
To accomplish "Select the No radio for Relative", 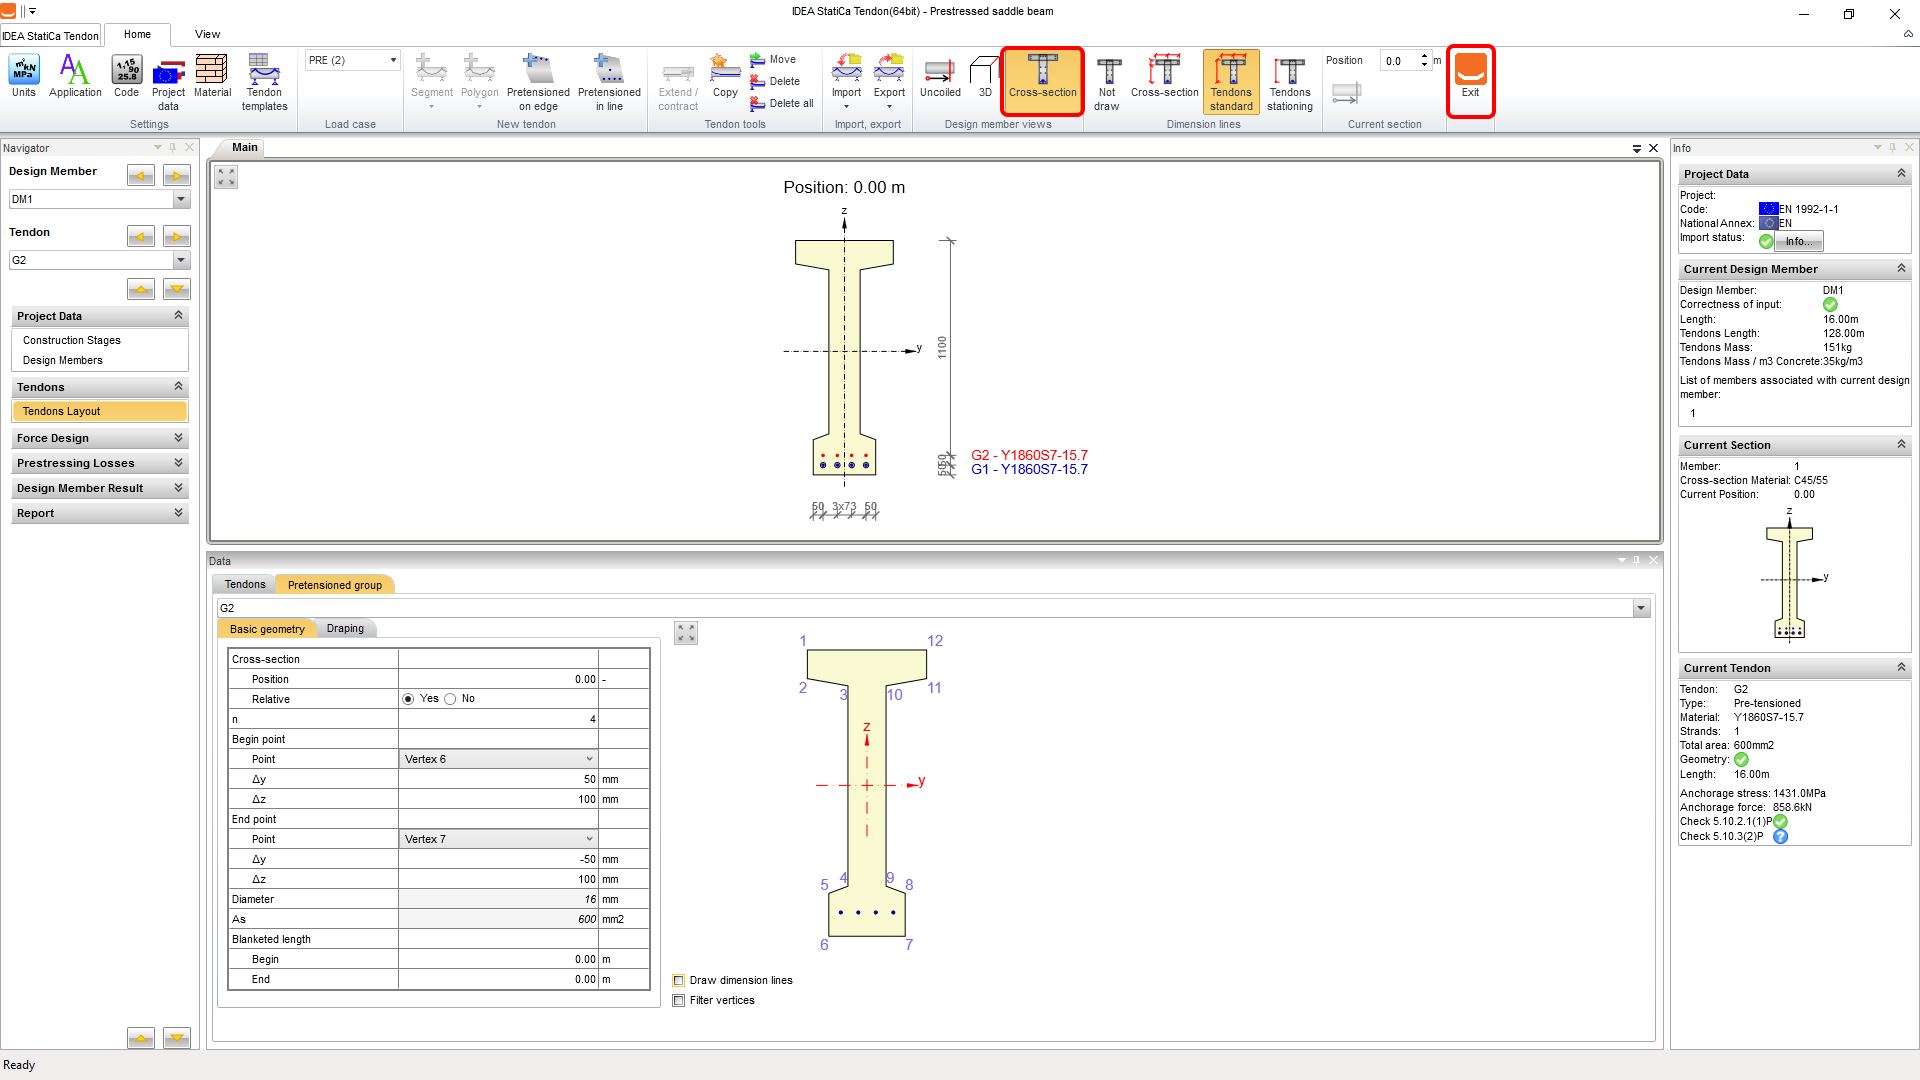I will [x=450, y=699].
